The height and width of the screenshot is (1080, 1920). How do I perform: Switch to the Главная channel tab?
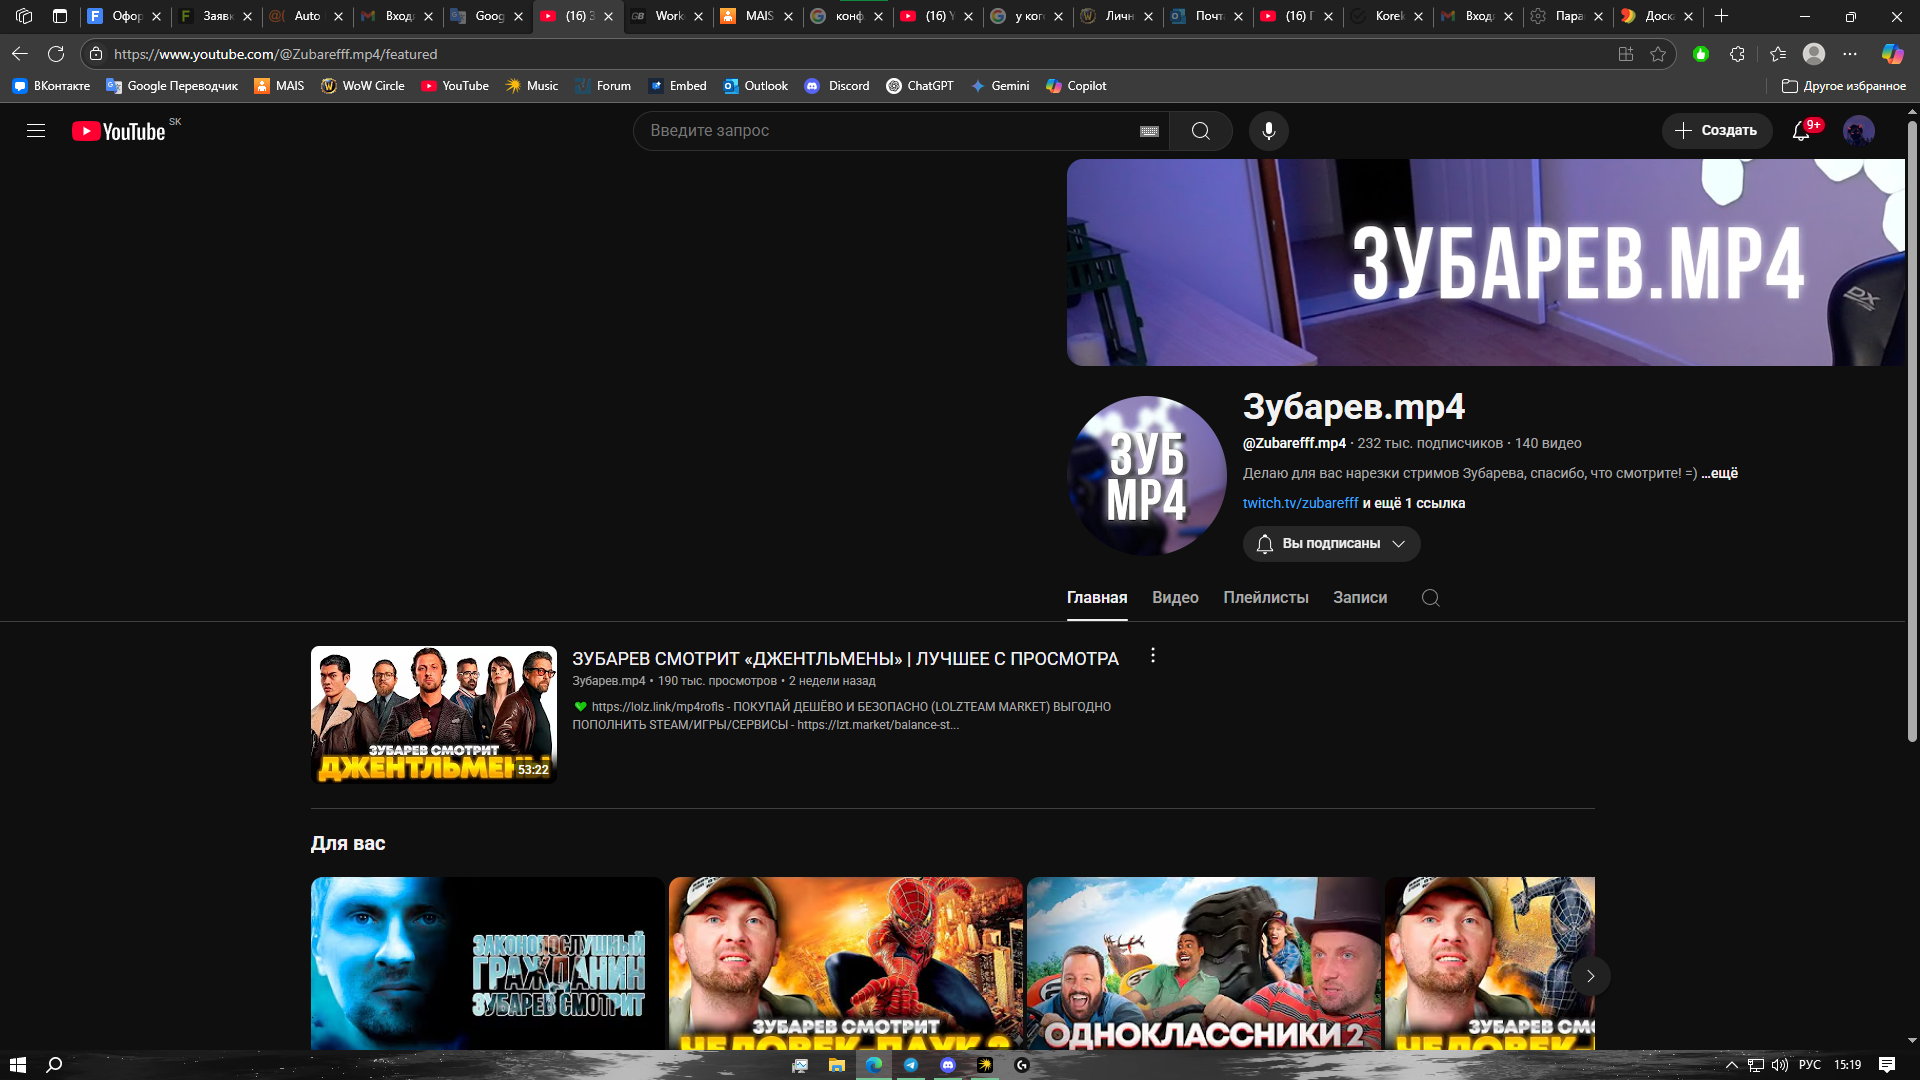(x=1097, y=598)
